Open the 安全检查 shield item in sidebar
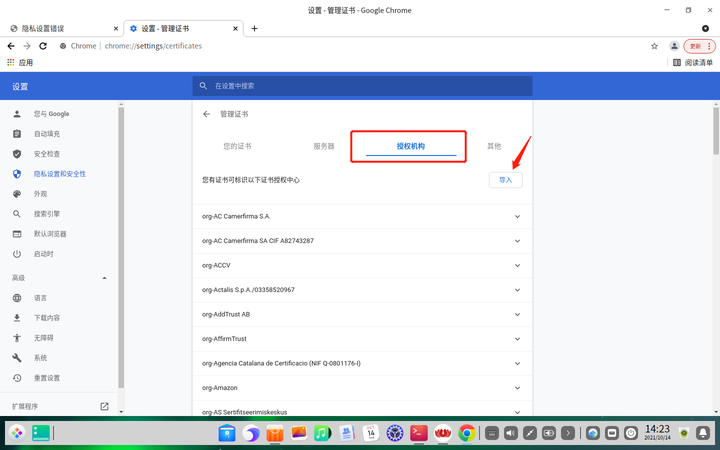This screenshot has width=720, height=450. coord(46,154)
